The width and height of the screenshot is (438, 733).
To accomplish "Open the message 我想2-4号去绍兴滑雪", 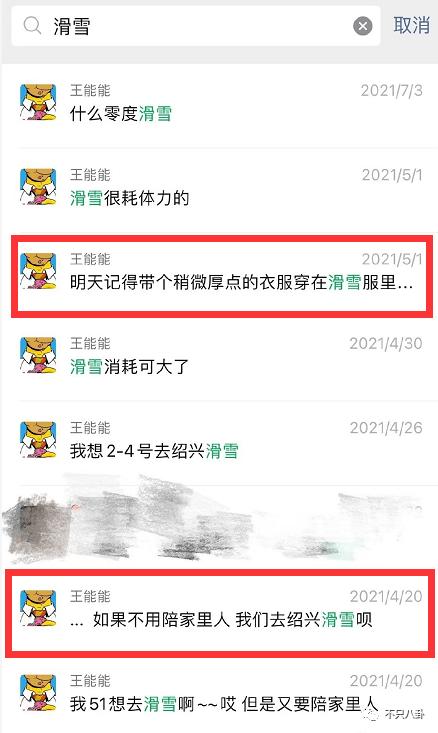I will pos(221,441).
